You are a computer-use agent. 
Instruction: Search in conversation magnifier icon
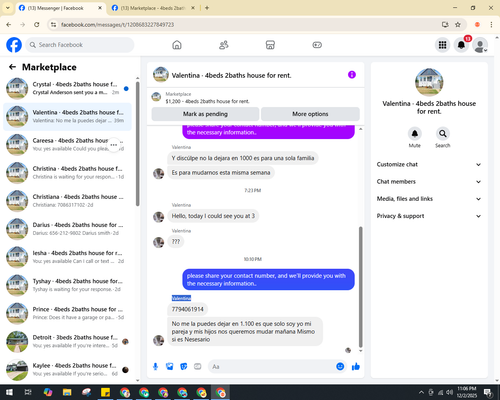(x=443, y=134)
